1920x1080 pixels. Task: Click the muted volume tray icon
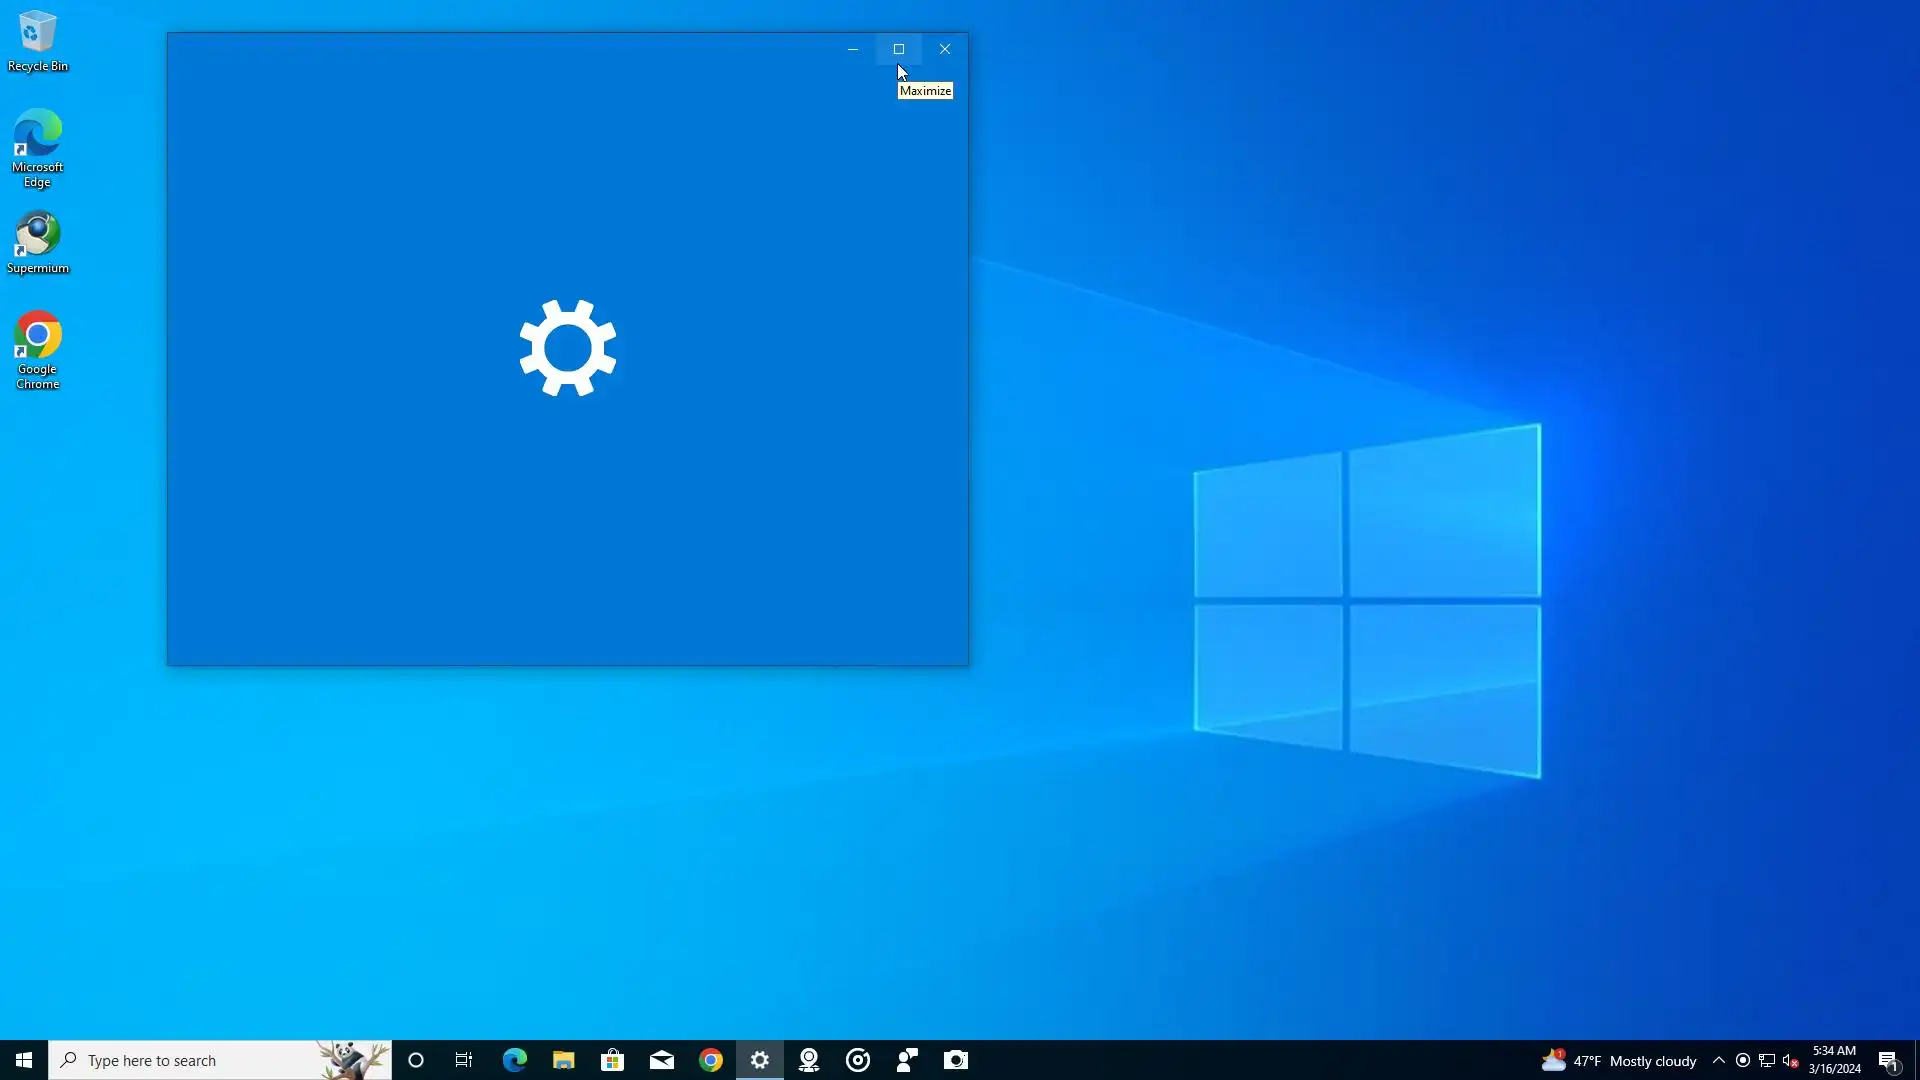click(x=1791, y=1060)
